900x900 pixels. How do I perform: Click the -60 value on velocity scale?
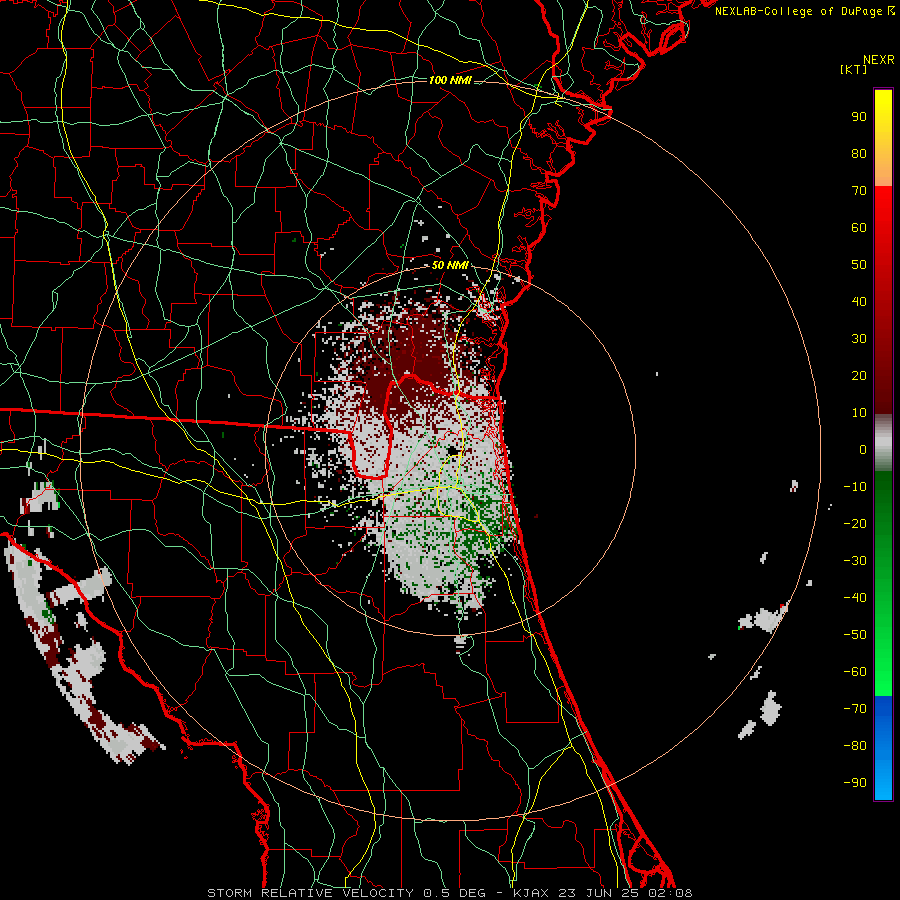click(855, 672)
